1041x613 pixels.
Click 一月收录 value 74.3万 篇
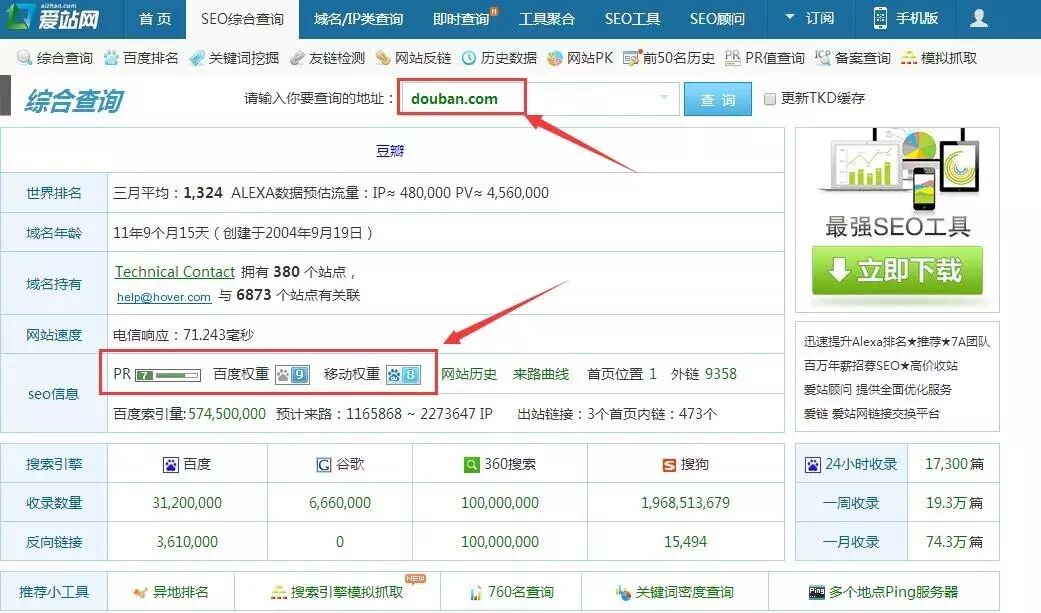pos(955,542)
